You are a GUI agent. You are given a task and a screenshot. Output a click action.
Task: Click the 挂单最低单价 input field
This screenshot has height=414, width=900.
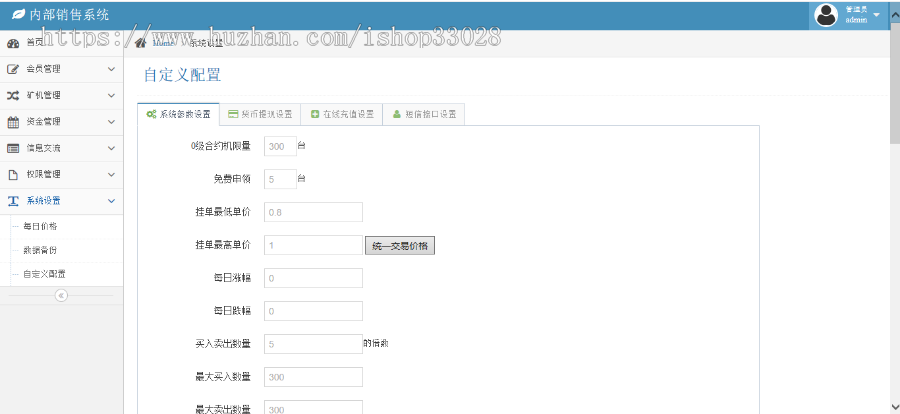(313, 212)
